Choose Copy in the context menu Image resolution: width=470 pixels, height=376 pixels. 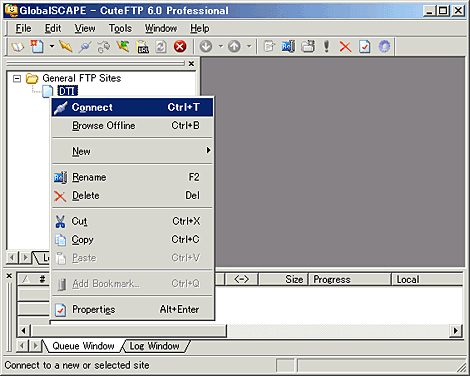132,240
